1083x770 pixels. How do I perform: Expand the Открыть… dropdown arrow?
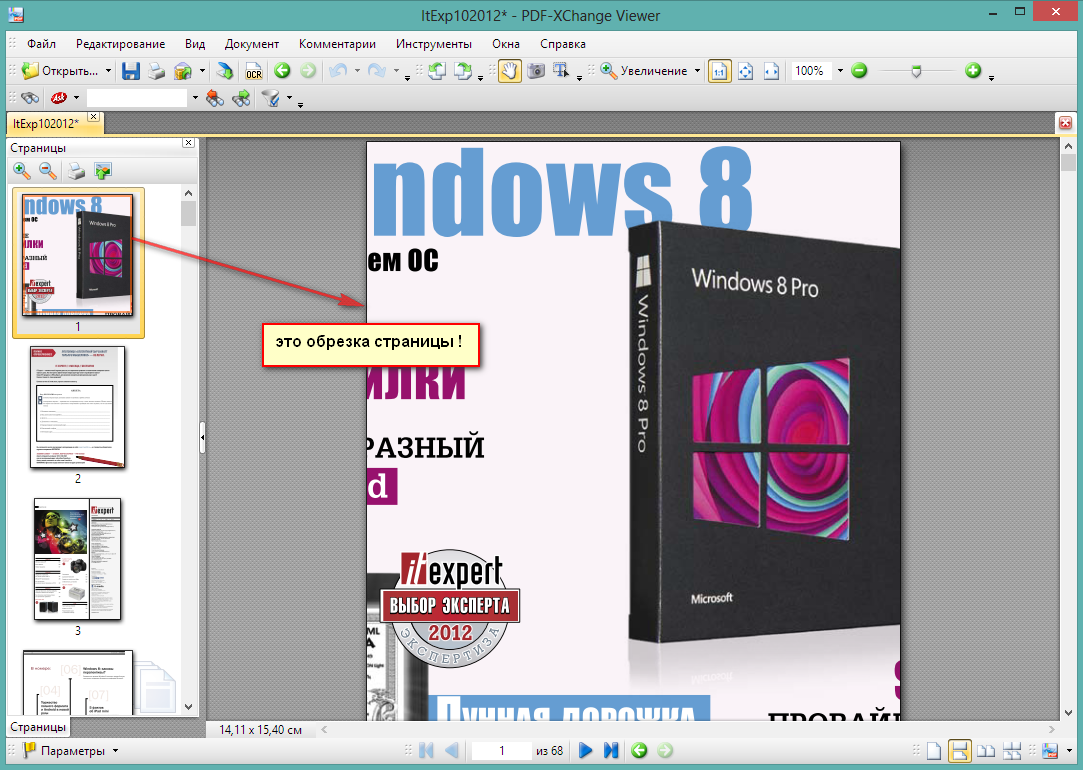point(108,70)
